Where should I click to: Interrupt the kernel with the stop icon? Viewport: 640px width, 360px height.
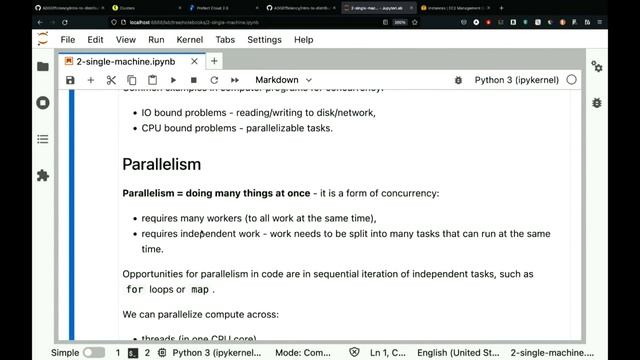[193, 80]
